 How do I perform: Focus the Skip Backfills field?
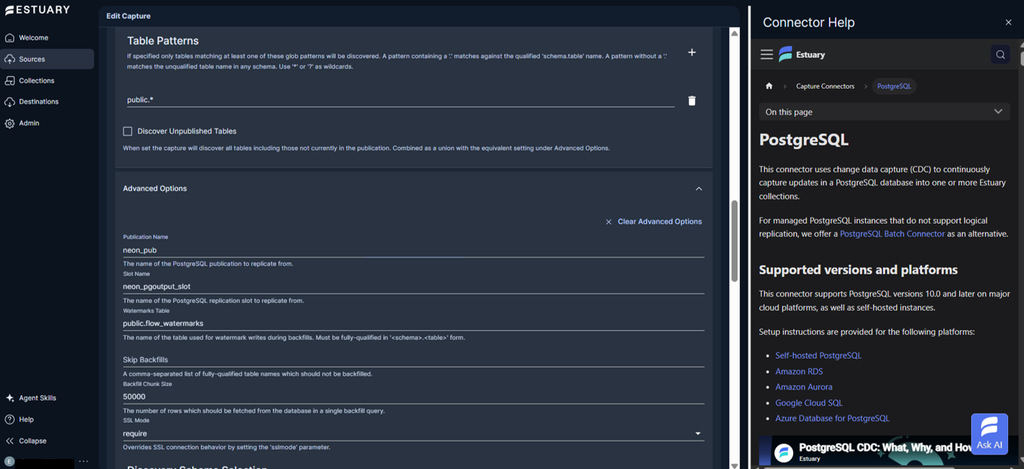click(x=413, y=360)
